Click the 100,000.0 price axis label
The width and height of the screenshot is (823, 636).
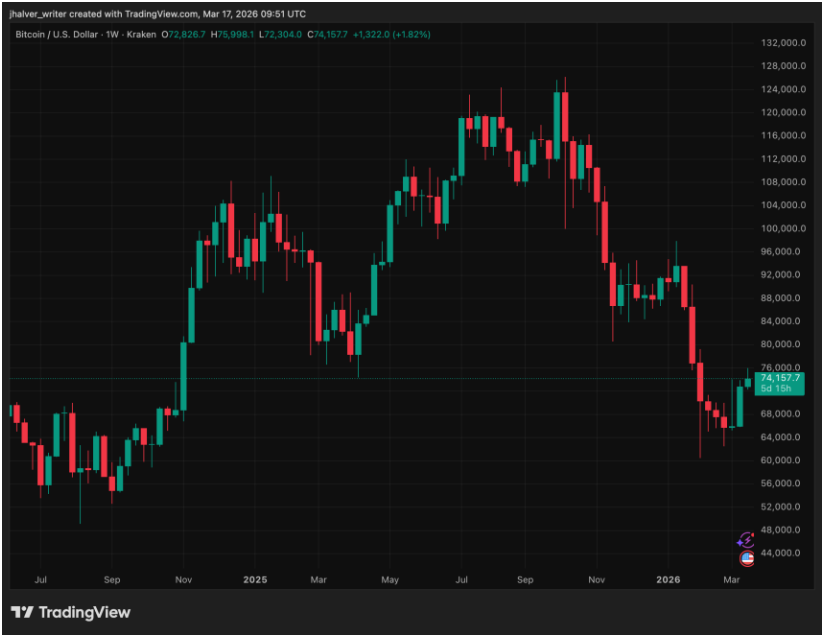[783, 228]
